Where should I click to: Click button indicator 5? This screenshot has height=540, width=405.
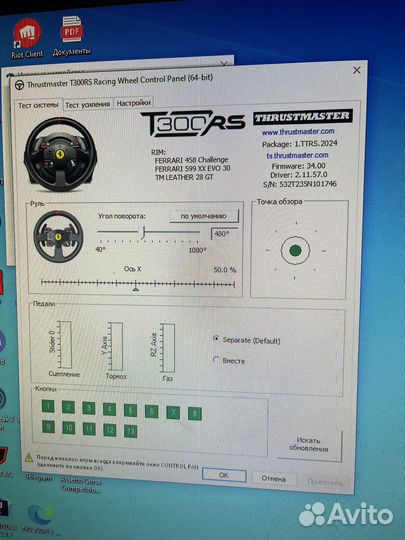[x=130, y=411]
